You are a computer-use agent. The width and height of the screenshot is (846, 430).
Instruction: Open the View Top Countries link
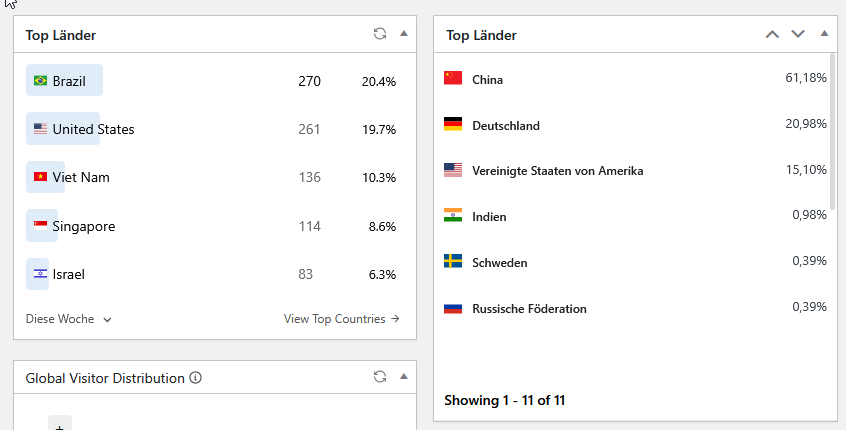click(x=342, y=319)
